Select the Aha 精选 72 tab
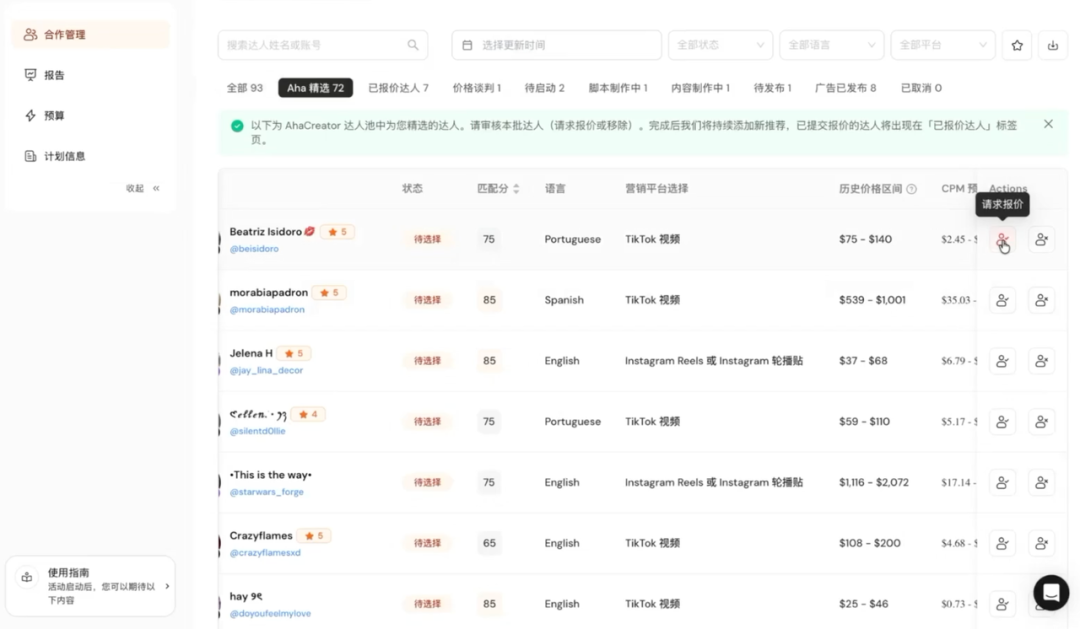 pyautogui.click(x=315, y=88)
